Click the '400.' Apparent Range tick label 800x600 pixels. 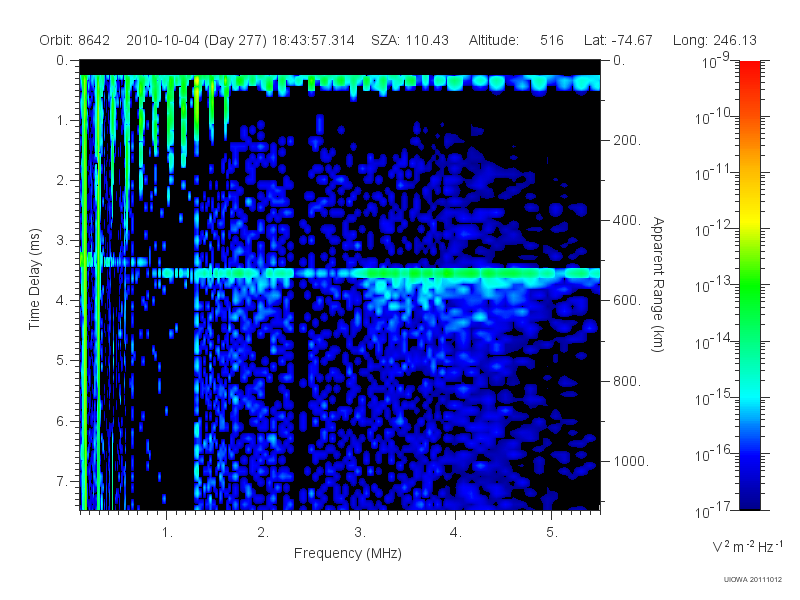coord(627,220)
